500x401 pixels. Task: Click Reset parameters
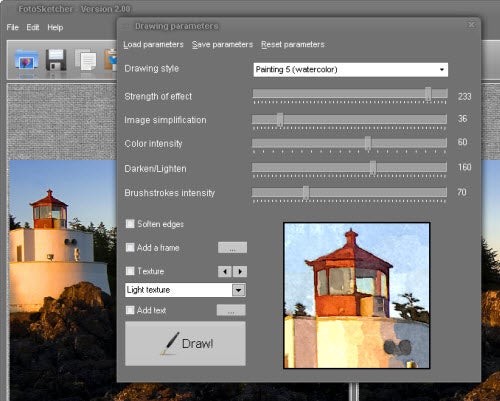293,44
